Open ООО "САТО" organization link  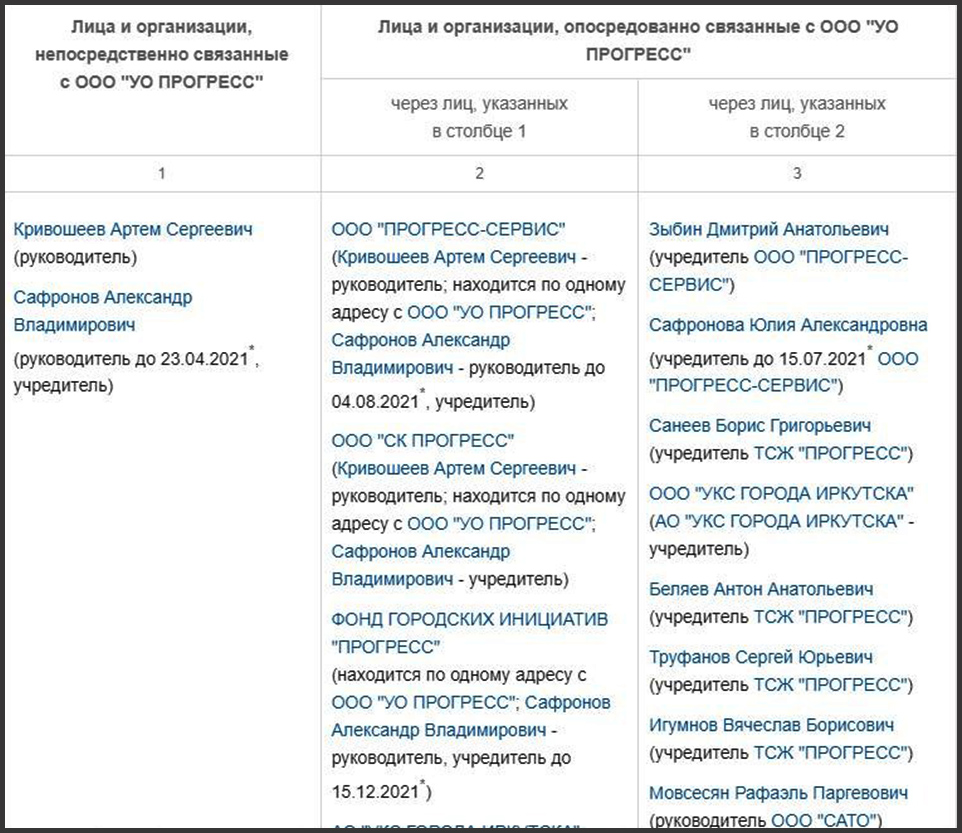pos(823,821)
